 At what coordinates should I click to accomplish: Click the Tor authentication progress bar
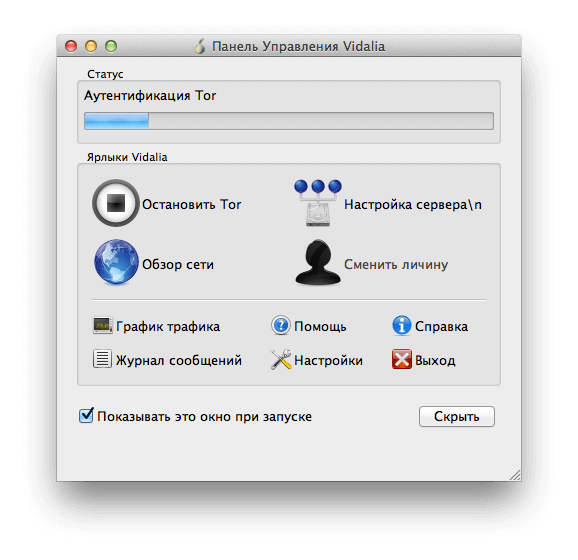(289, 121)
